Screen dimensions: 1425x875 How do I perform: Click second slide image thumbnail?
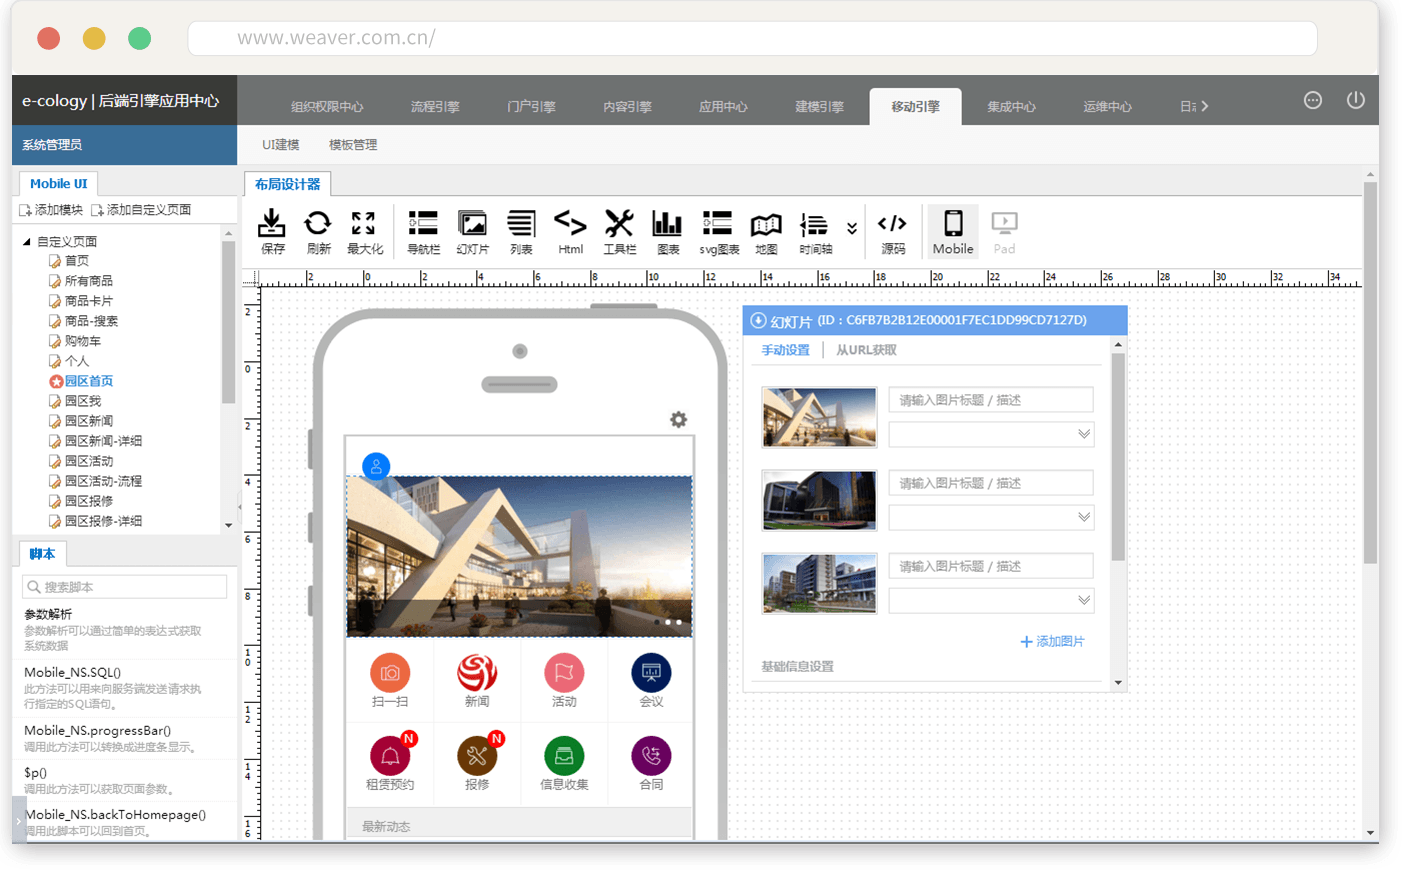pyautogui.click(x=819, y=500)
